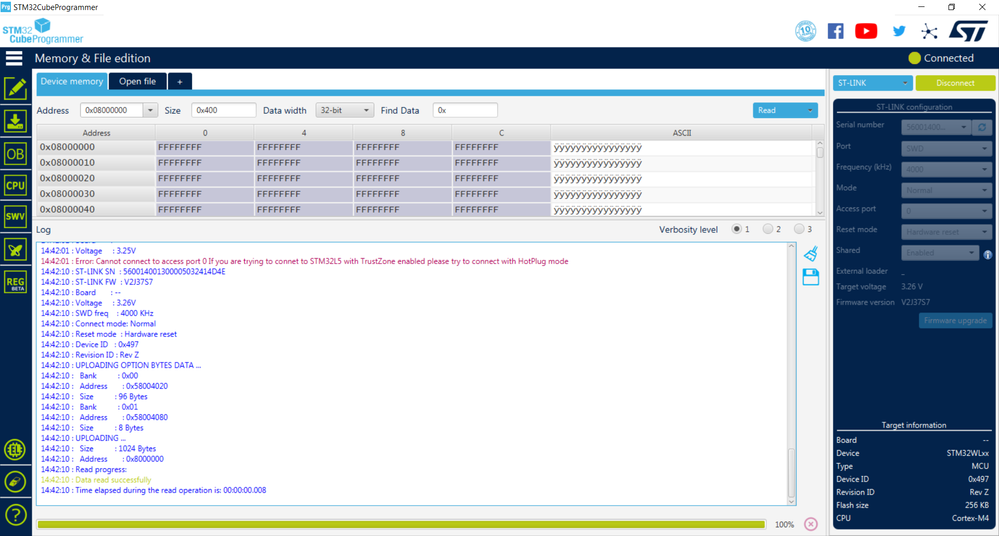Viewport: 999px width, 536px height.
Task: Open the SWV viewer icon
Action: click(15, 217)
